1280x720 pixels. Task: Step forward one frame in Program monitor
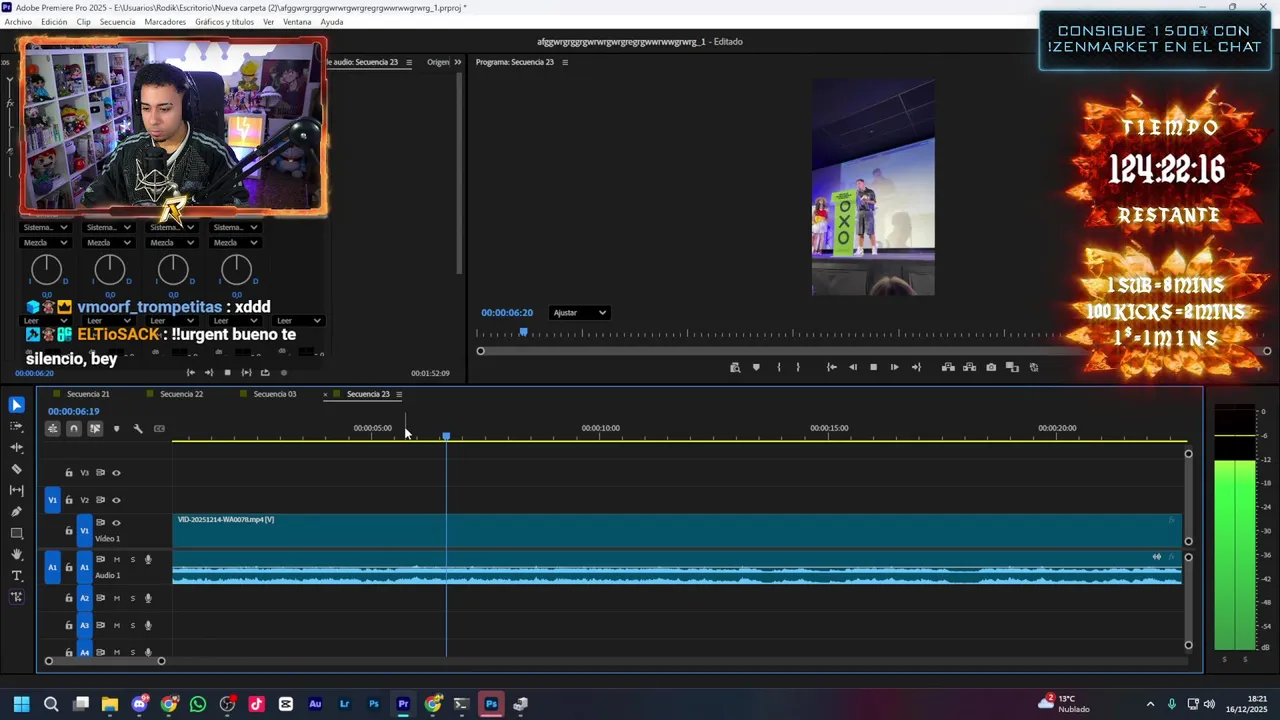[894, 367]
